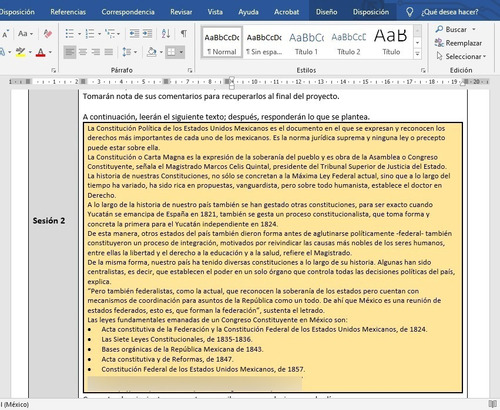Open the Correspondencia tab
This screenshot has width=500, height=410.
pos(128,12)
